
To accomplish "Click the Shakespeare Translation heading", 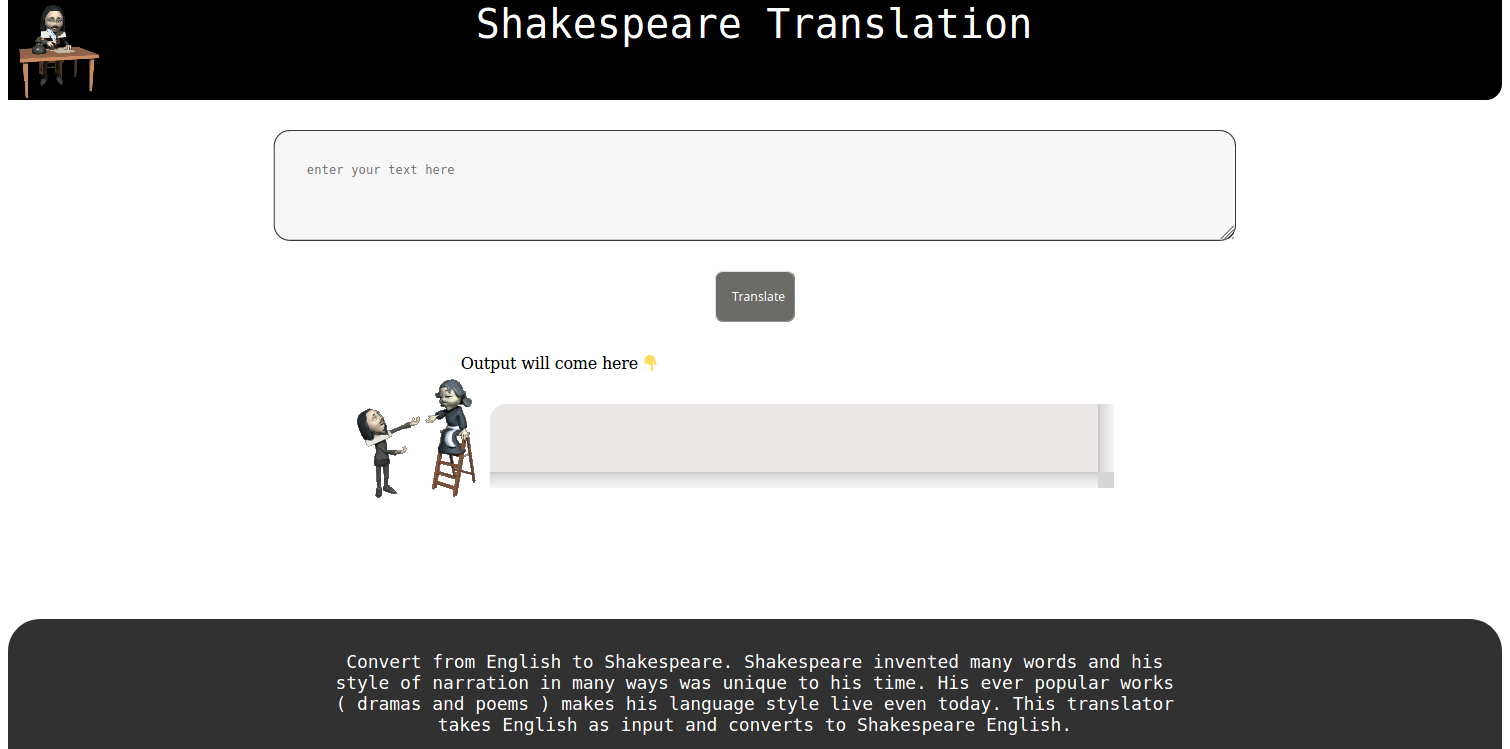I will click(x=754, y=24).
